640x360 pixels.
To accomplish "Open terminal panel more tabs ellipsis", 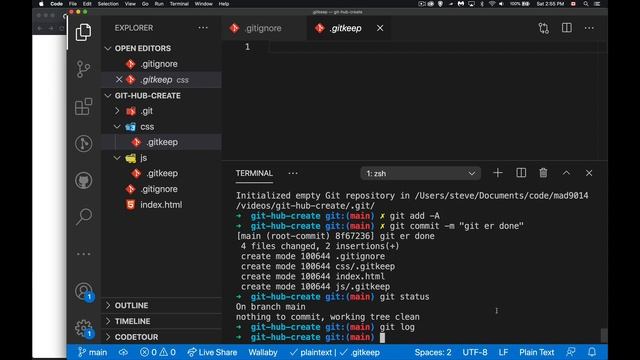I will click(293, 173).
